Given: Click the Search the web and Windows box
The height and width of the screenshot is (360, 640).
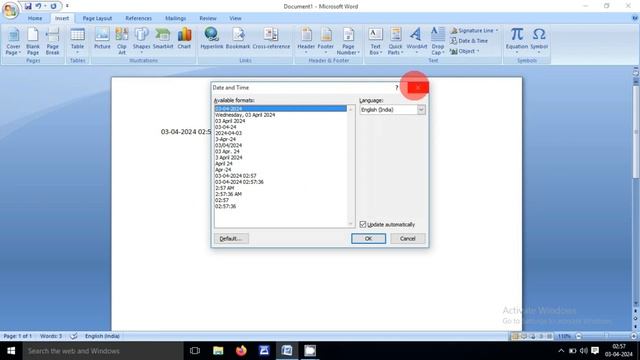Looking at the screenshot, I should point(103,351).
